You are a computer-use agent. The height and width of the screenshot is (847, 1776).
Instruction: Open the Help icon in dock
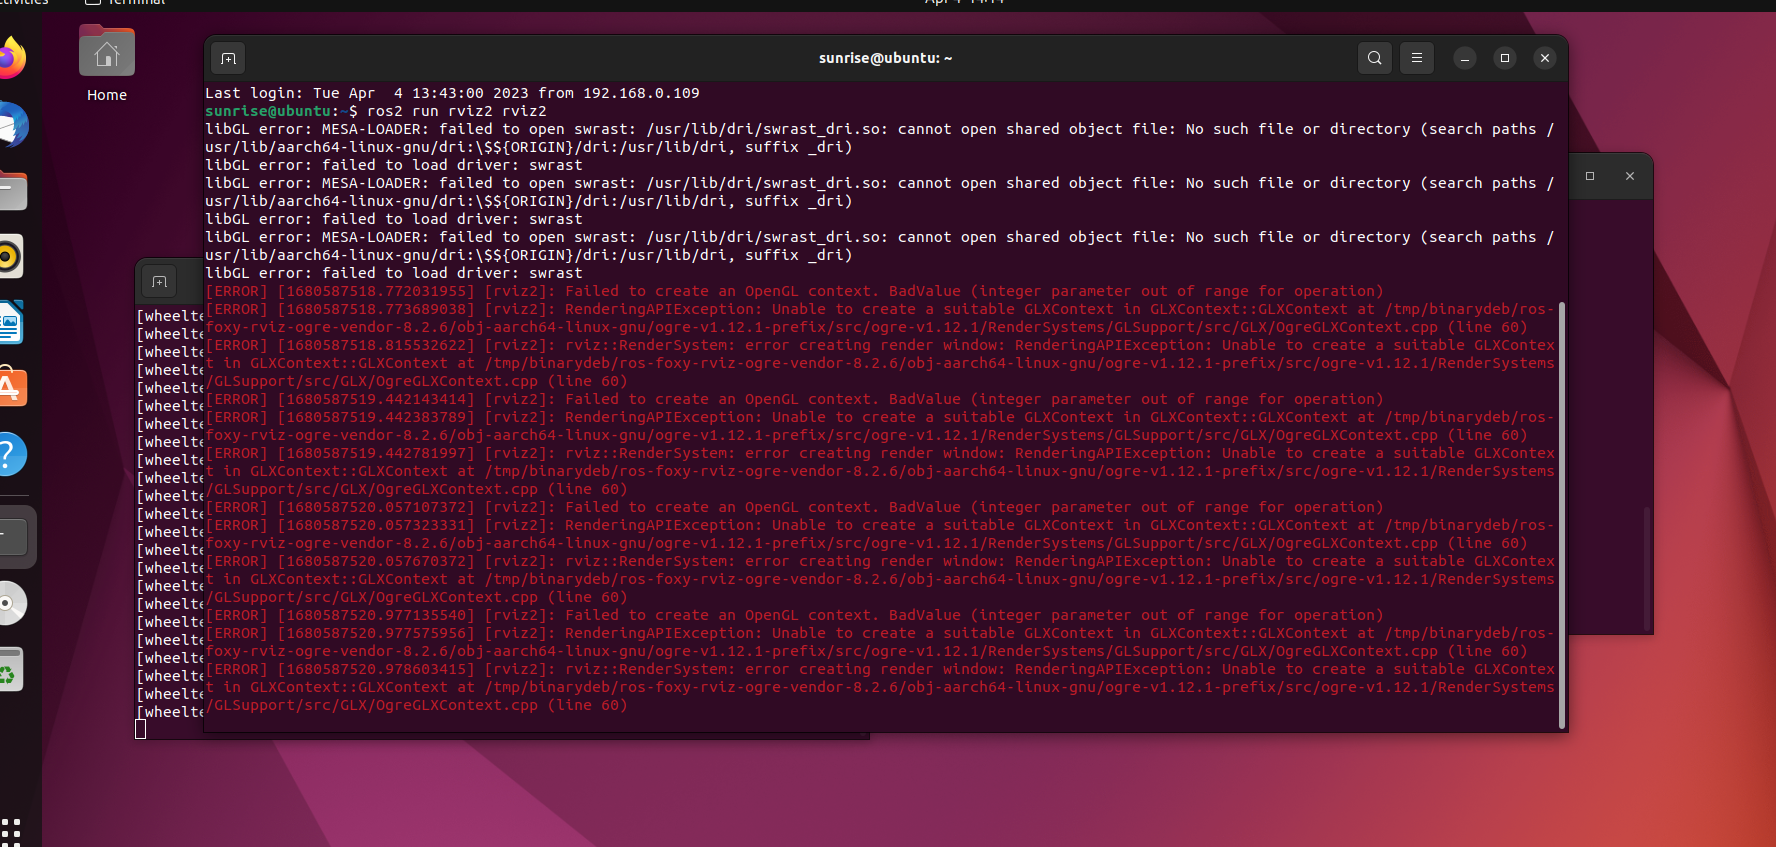(x=10, y=454)
